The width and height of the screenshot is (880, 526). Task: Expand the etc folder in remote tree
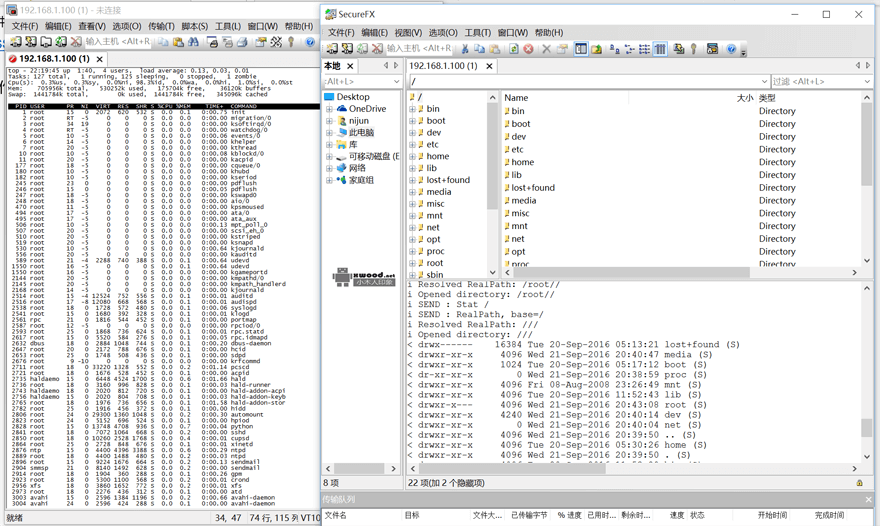[x=412, y=144]
